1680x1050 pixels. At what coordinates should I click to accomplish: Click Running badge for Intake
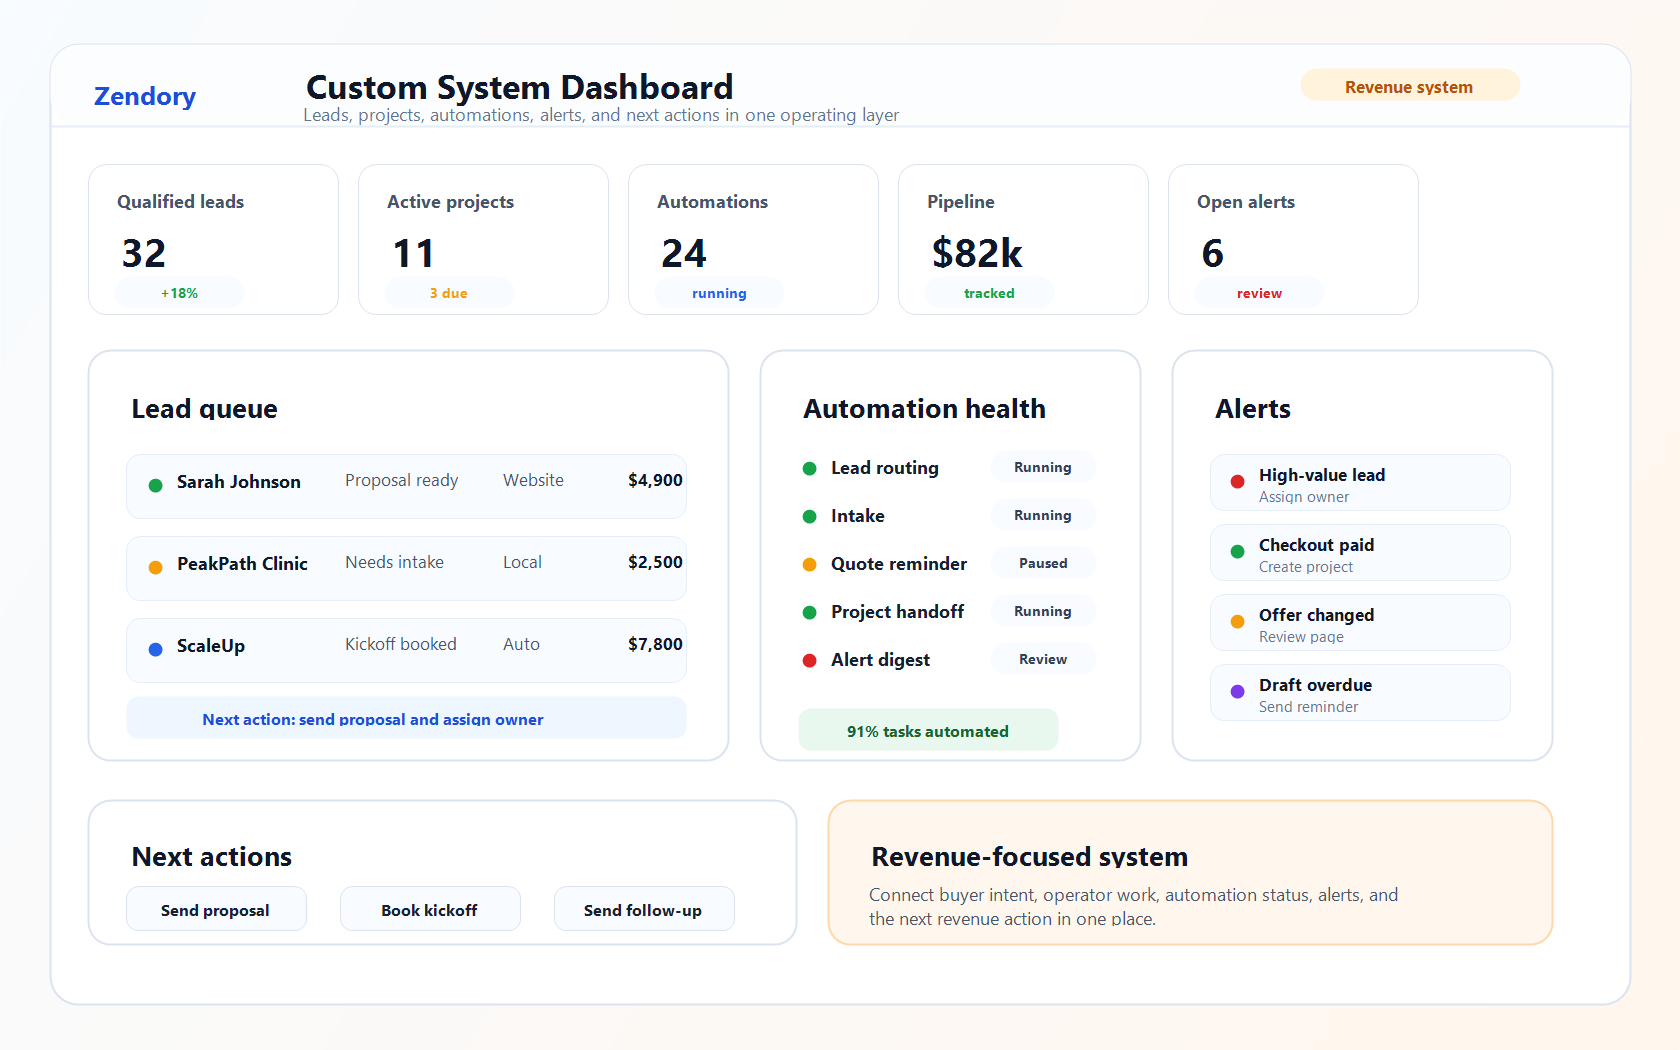pyautogui.click(x=1043, y=515)
